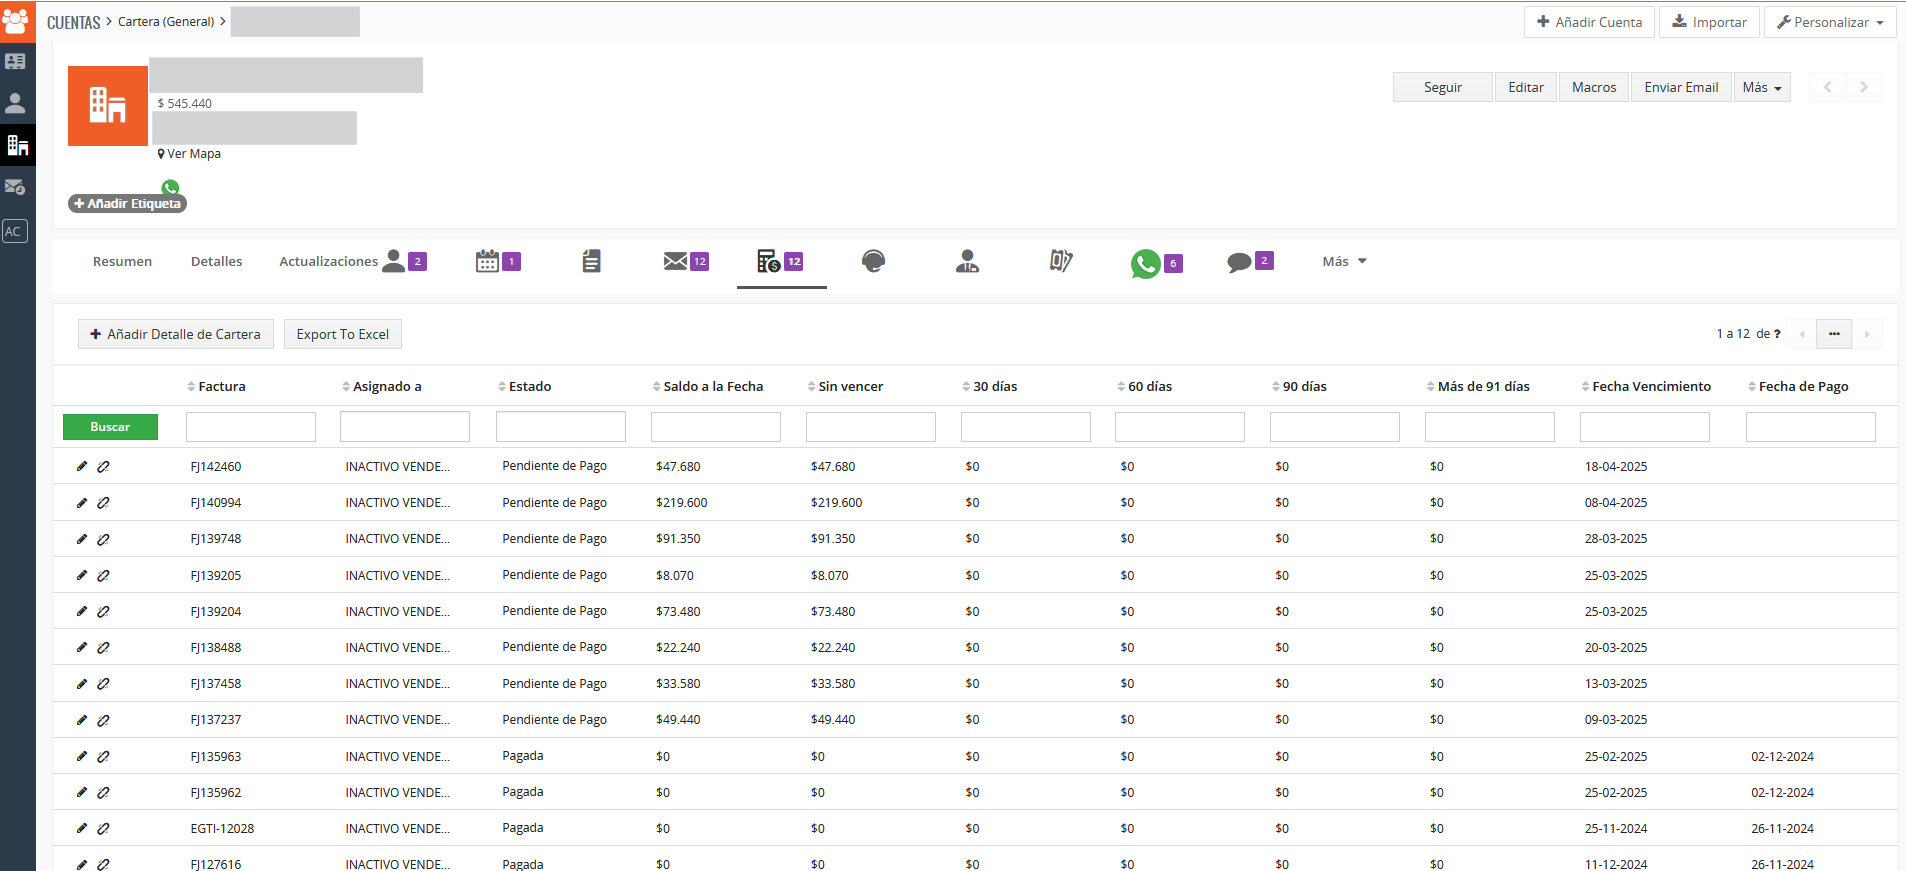
Task: Expand the Personalizar dropdown
Action: point(1830,22)
